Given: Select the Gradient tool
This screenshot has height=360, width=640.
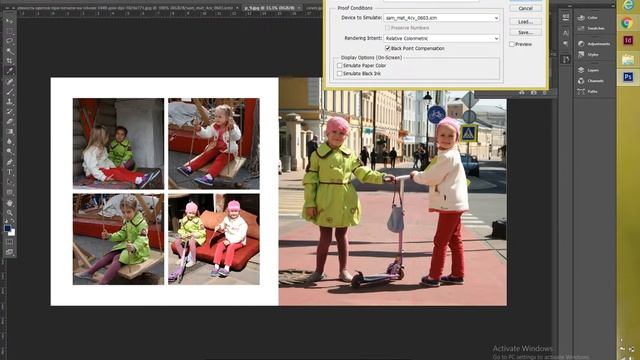Looking at the screenshot, I should 9,131.
